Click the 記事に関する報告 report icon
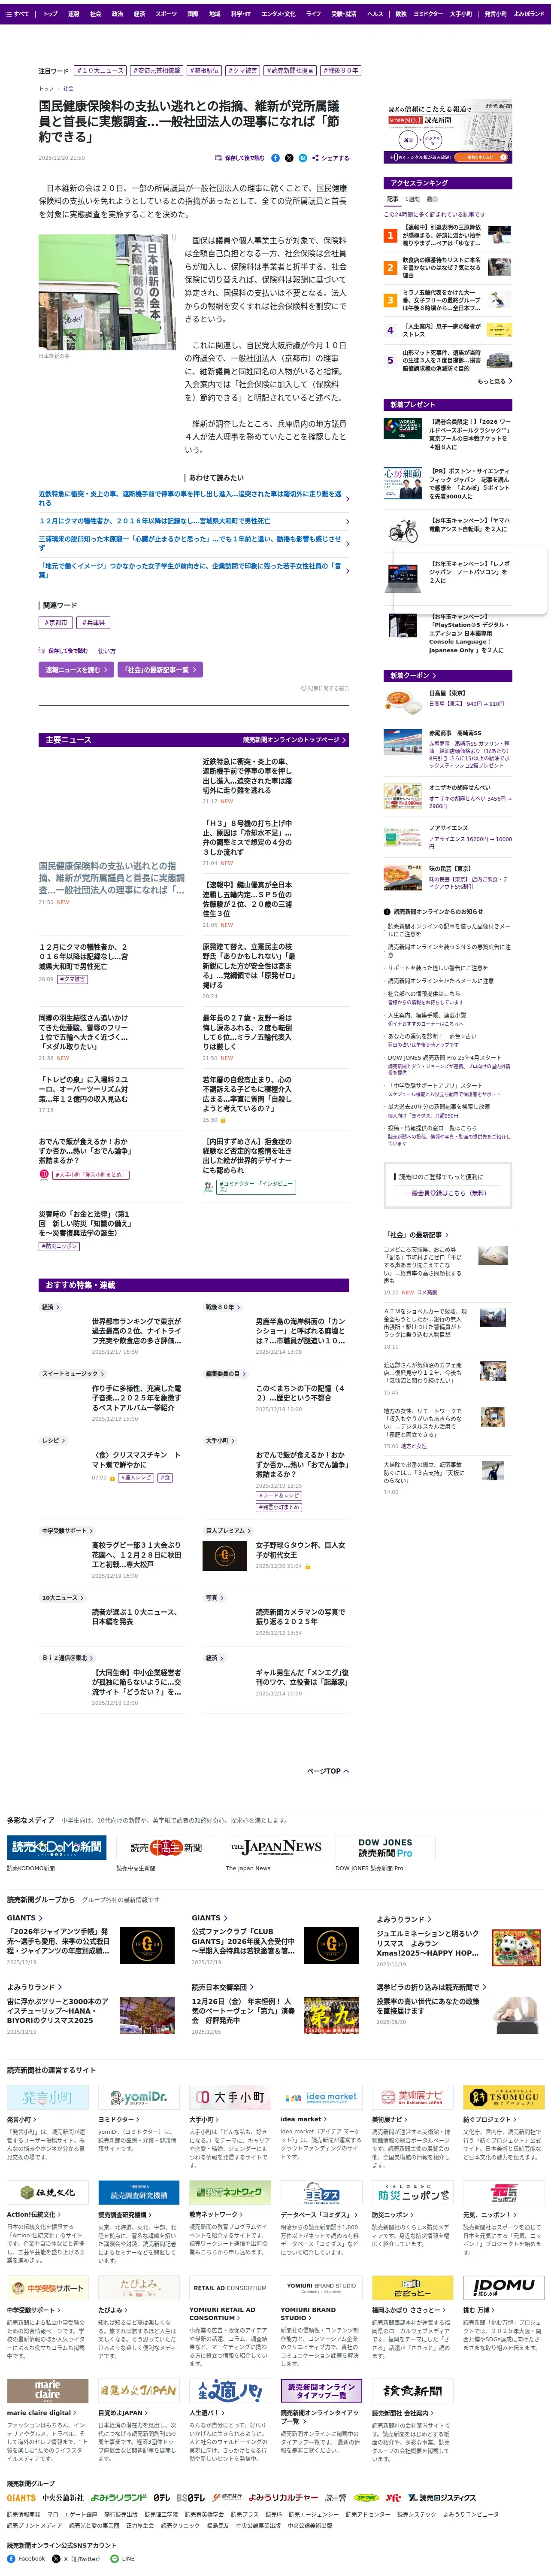The height and width of the screenshot is (2576, 551). [x=325, y=688]
